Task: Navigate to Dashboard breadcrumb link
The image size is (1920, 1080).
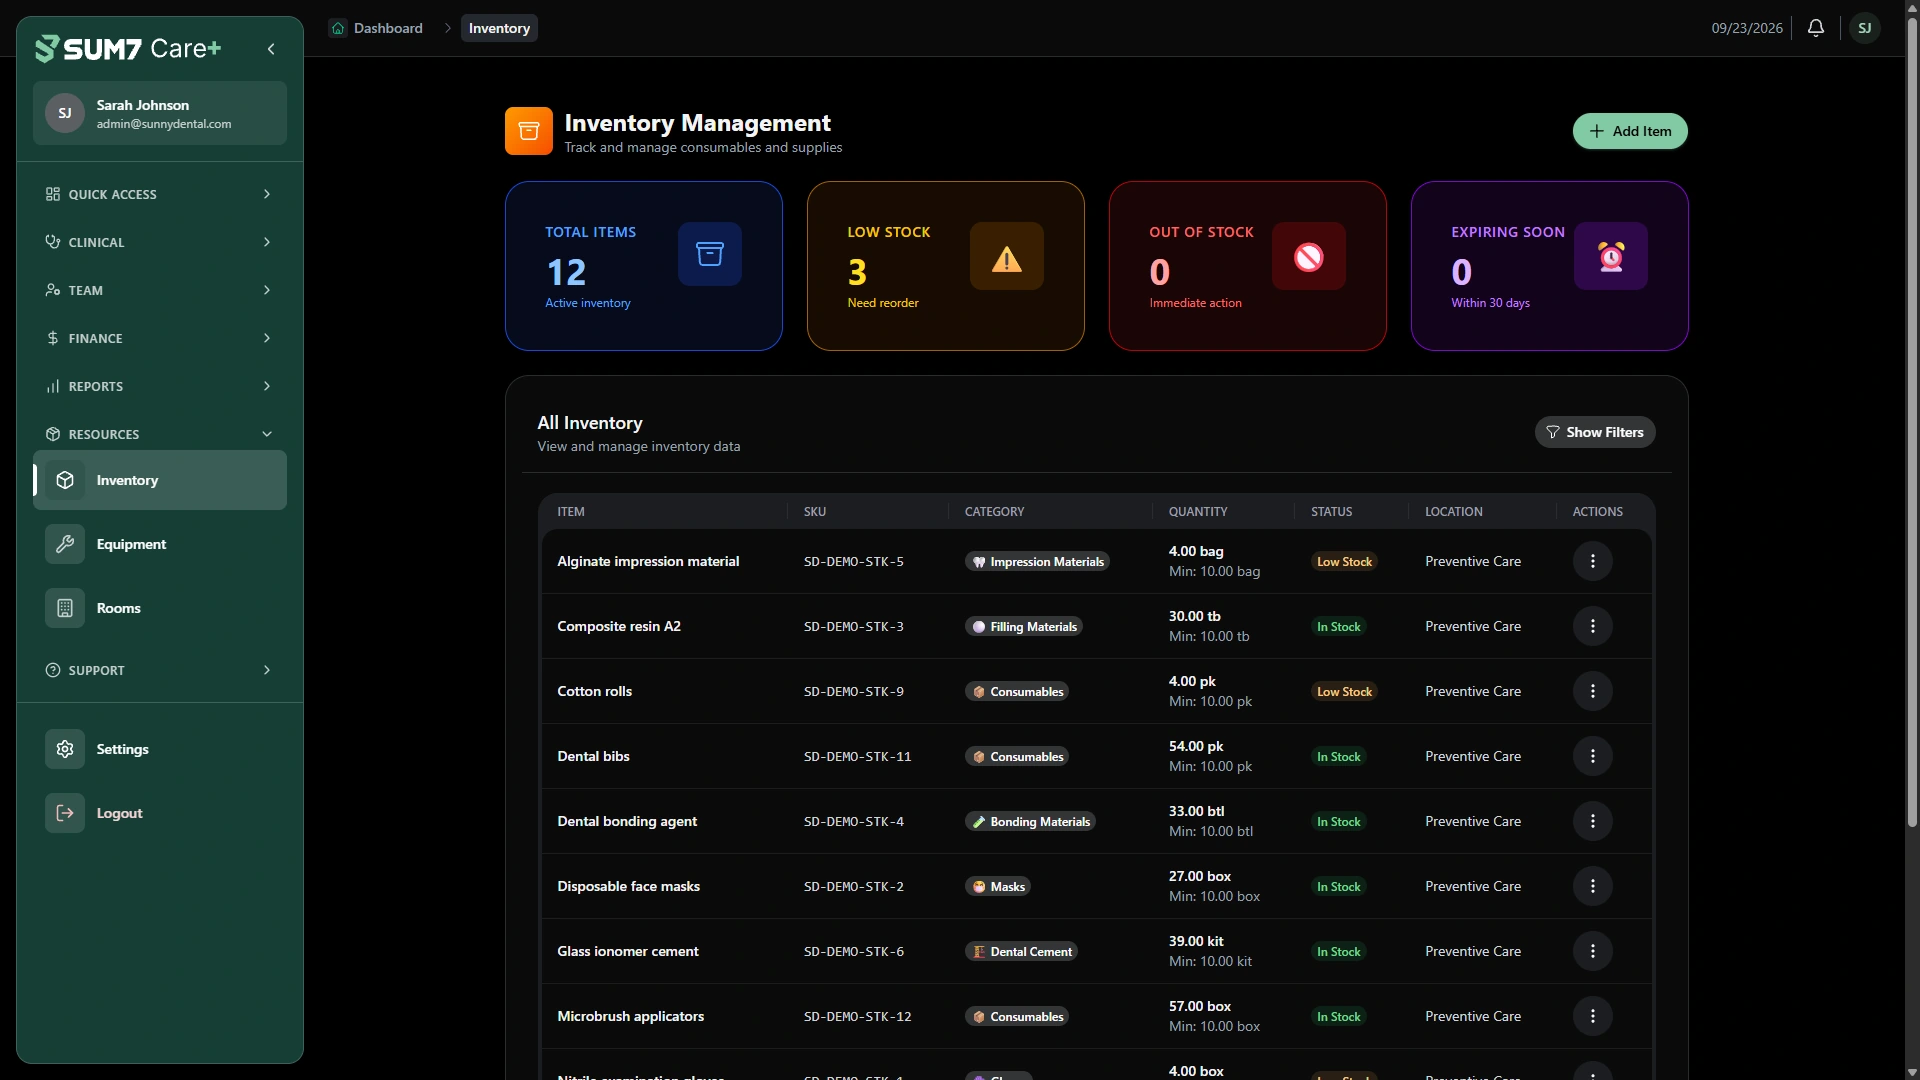Action: (377, 28)
